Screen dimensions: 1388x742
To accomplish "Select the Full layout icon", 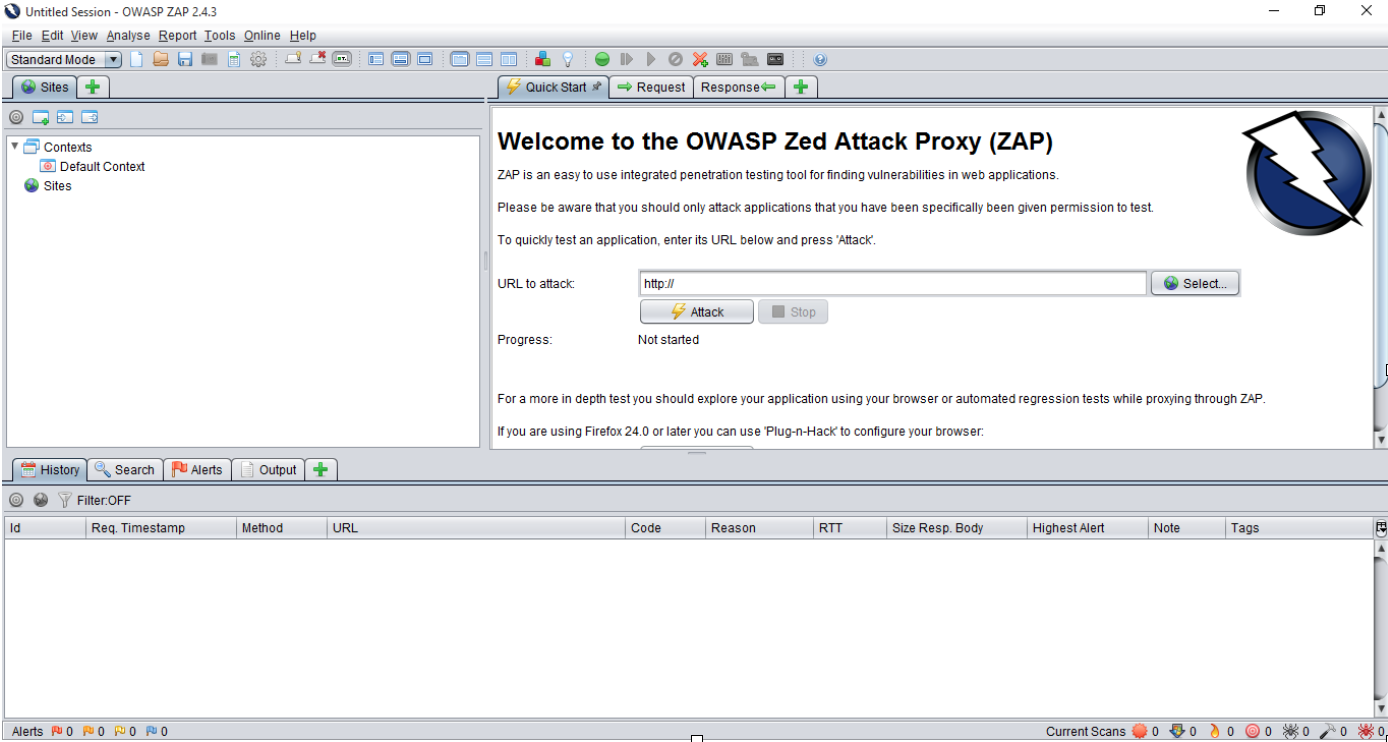I will pyautogui.click(x=425, y=59).
